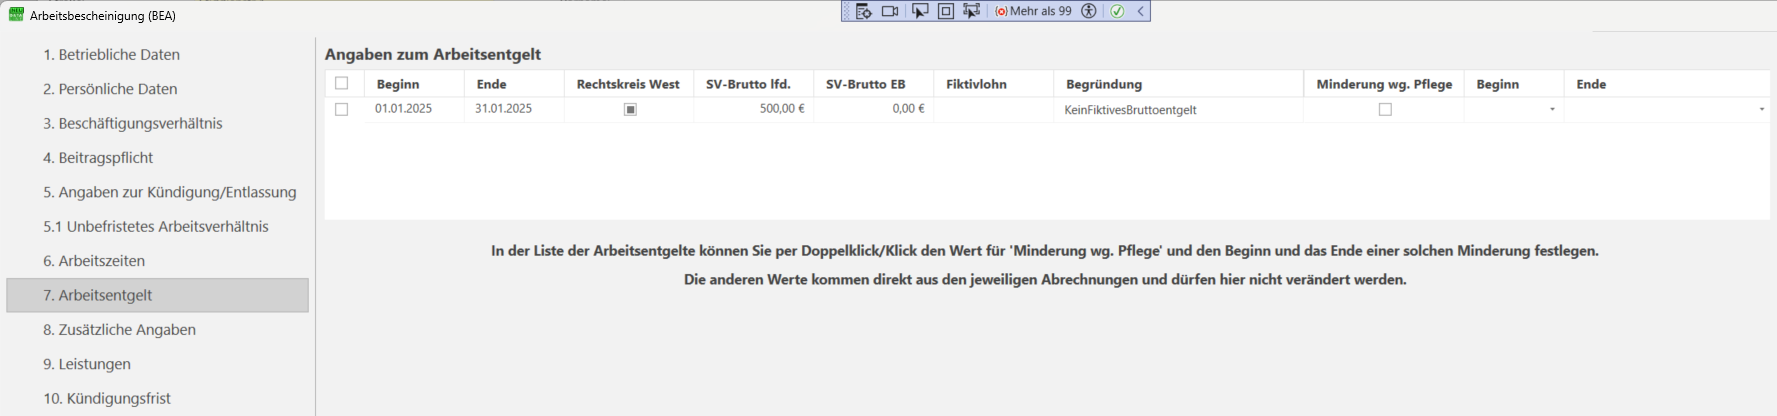Viewport: 1777px width, 416px height.
Task: Click the first 'Ende' column header
Action: [x=514, y=84]
